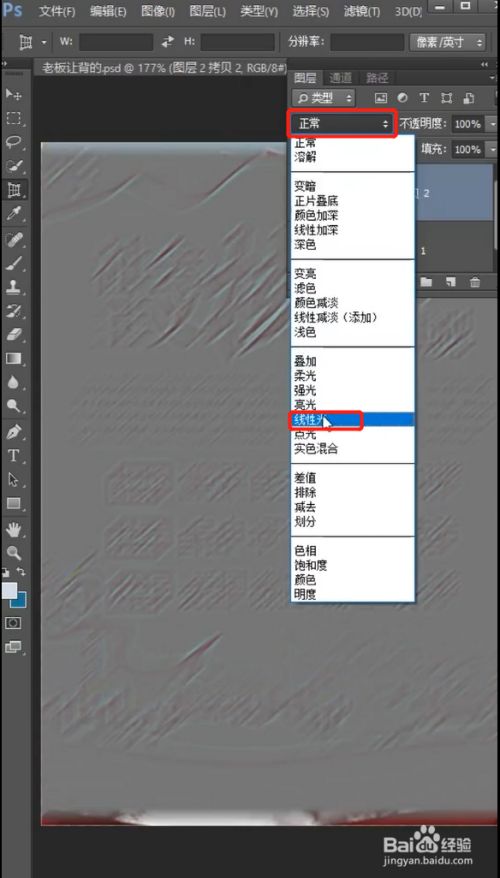The height and width of the screenshot is (878, 500).
Task: Select the Clone Stamp tool
Action: [x=13, y=287]
